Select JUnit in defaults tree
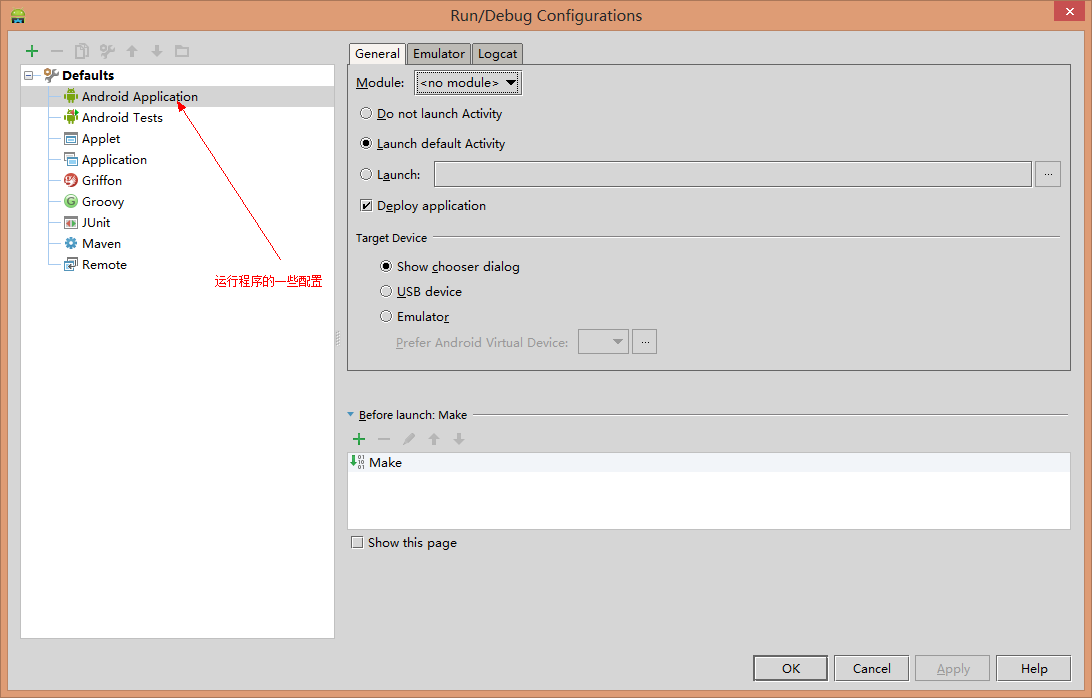Viewport: 1092px width, 698px height. click(96, 222)
